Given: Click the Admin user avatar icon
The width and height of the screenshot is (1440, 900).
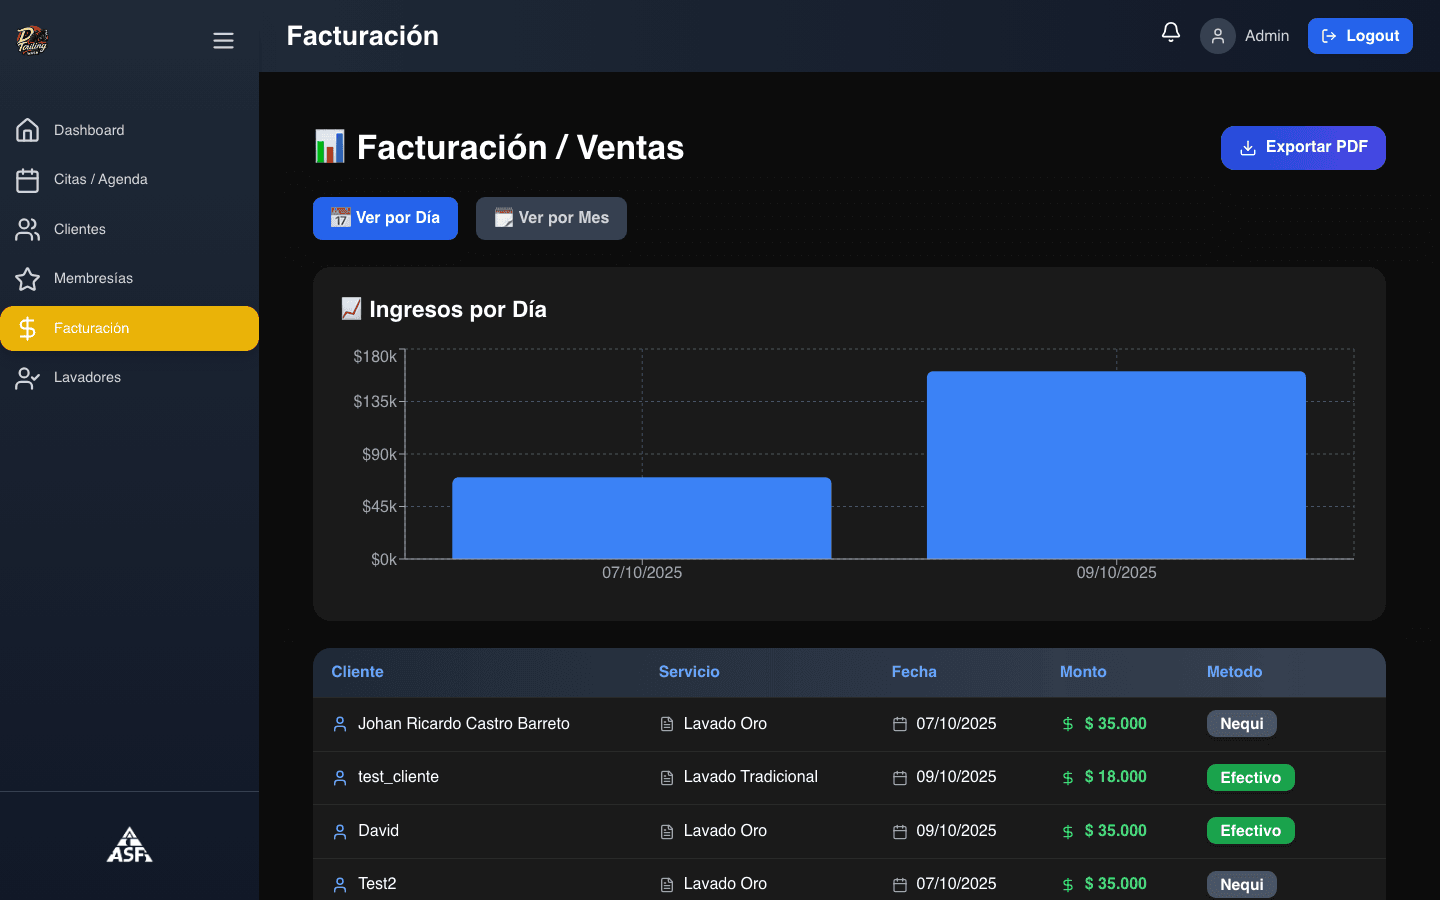Looking at the screenshot, I should 1218,36.
